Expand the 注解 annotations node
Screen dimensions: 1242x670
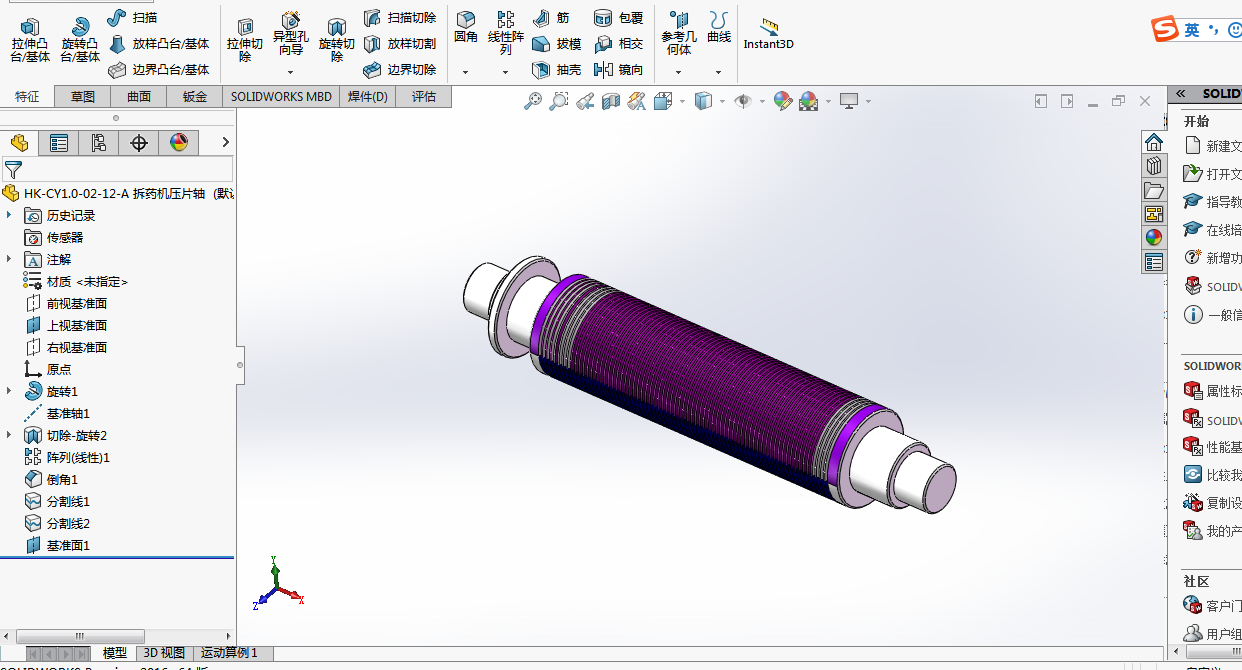click(x=9, y=259)
